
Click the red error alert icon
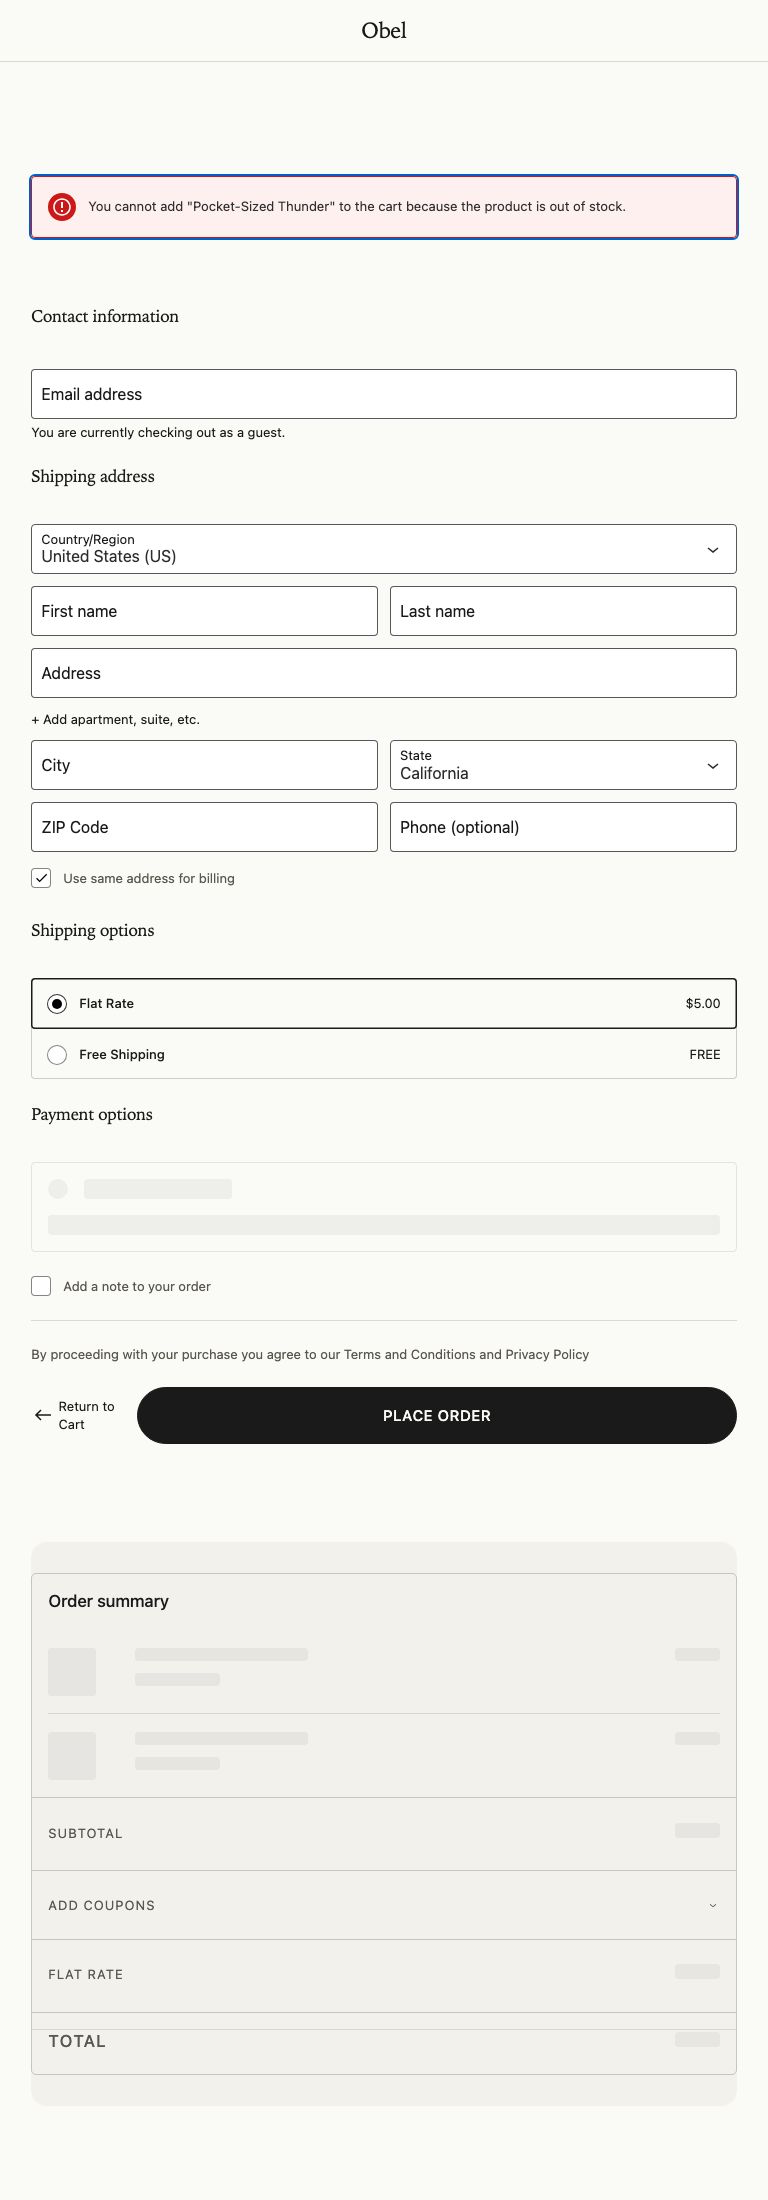pyautogui.click(x=62, y=207)
